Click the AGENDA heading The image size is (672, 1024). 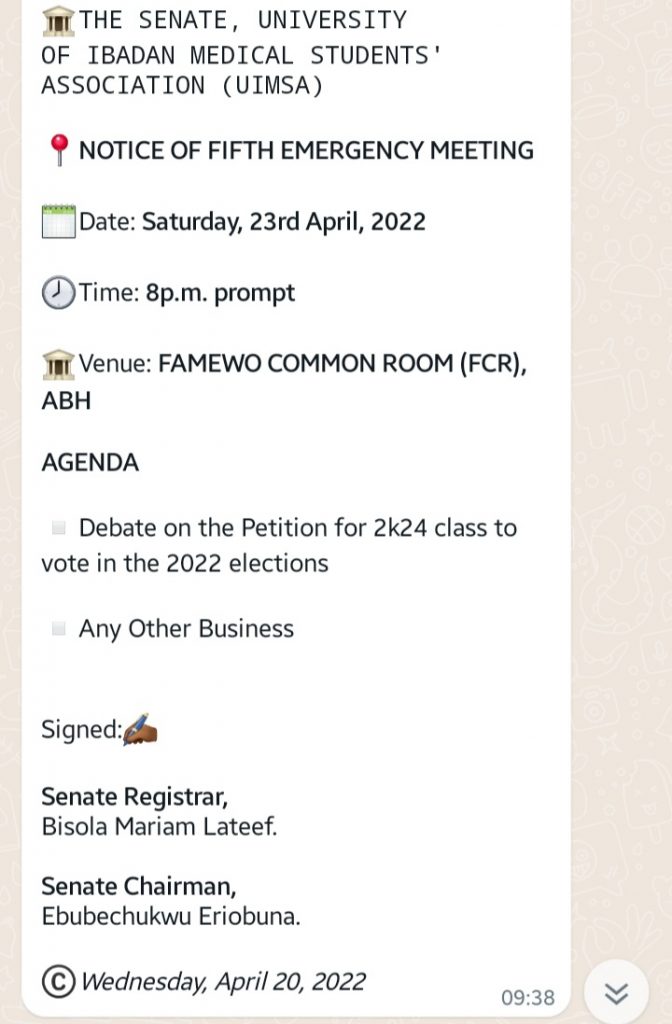(90, 462)
